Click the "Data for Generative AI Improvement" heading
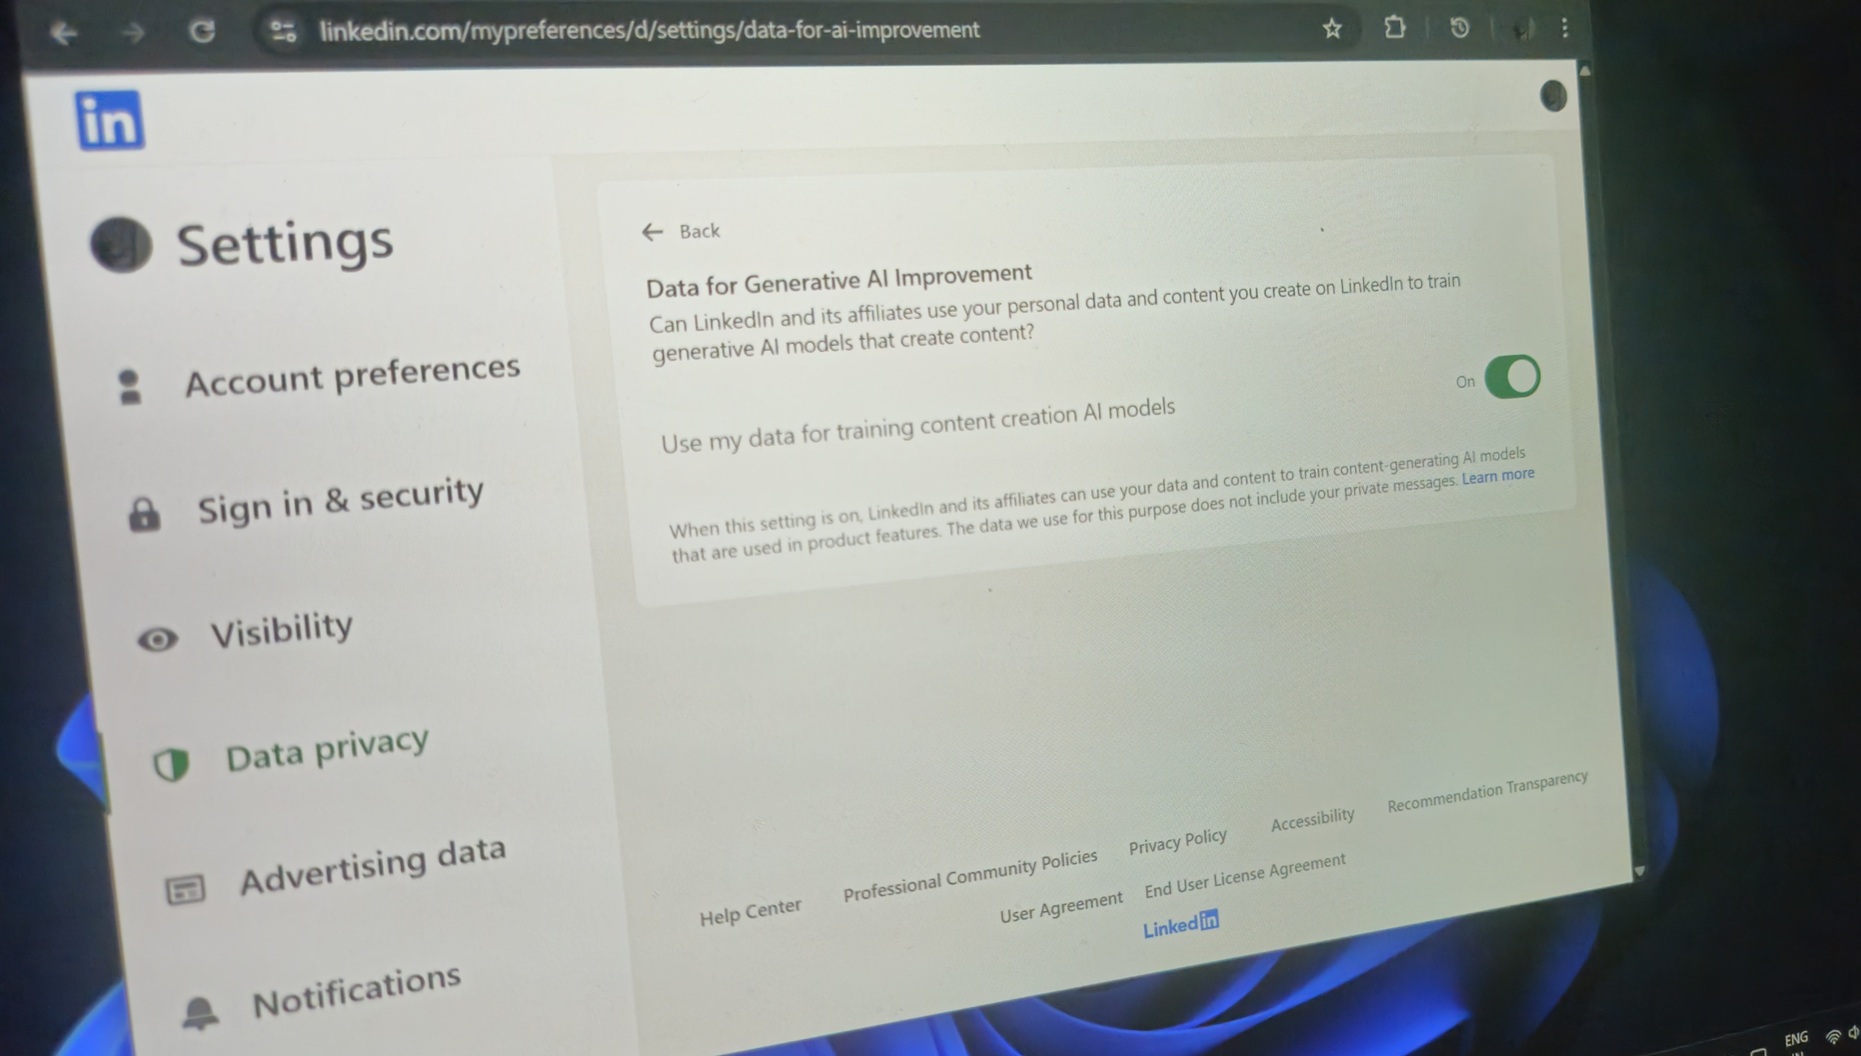1861x1056 pixels. pos(839,280)
